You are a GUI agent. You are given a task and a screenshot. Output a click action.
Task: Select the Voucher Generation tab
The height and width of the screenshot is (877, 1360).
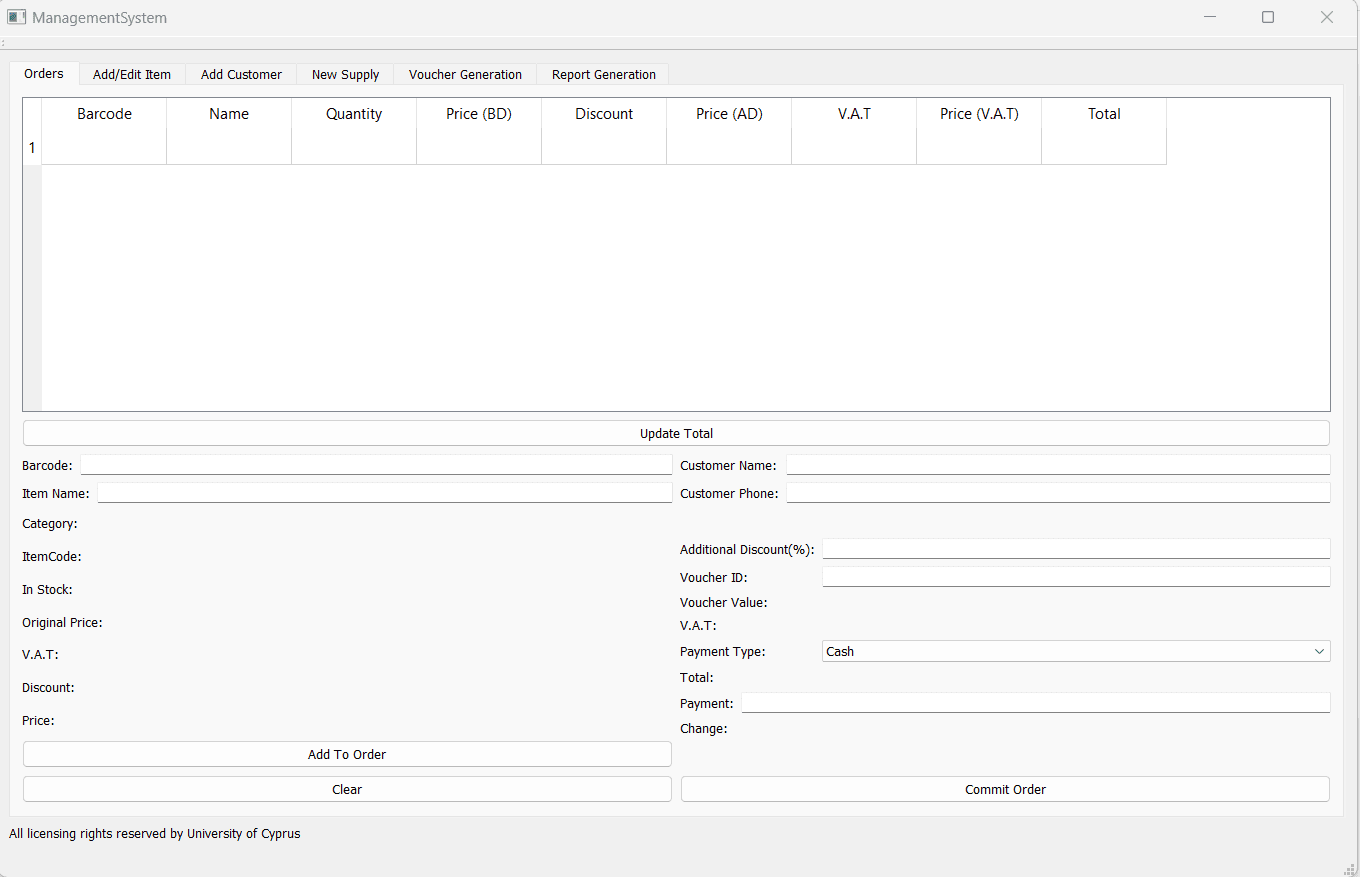click(465, 75)
